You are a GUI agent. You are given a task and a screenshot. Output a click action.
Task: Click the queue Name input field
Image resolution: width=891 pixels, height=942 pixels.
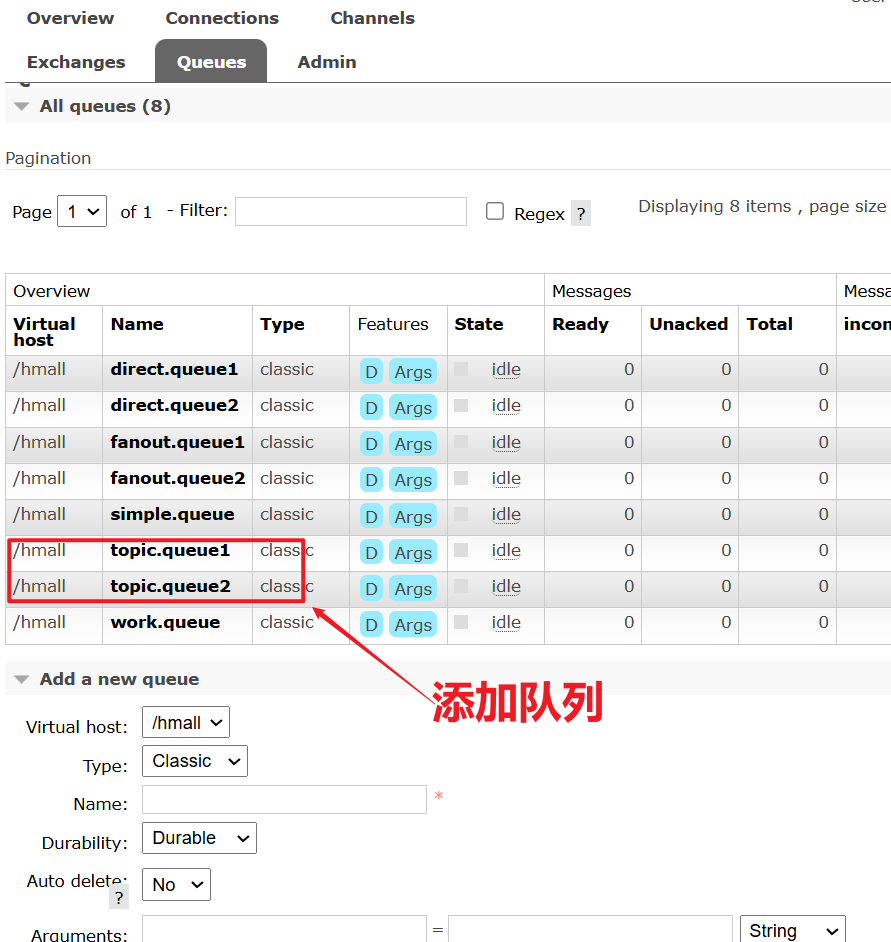point(284,800)
